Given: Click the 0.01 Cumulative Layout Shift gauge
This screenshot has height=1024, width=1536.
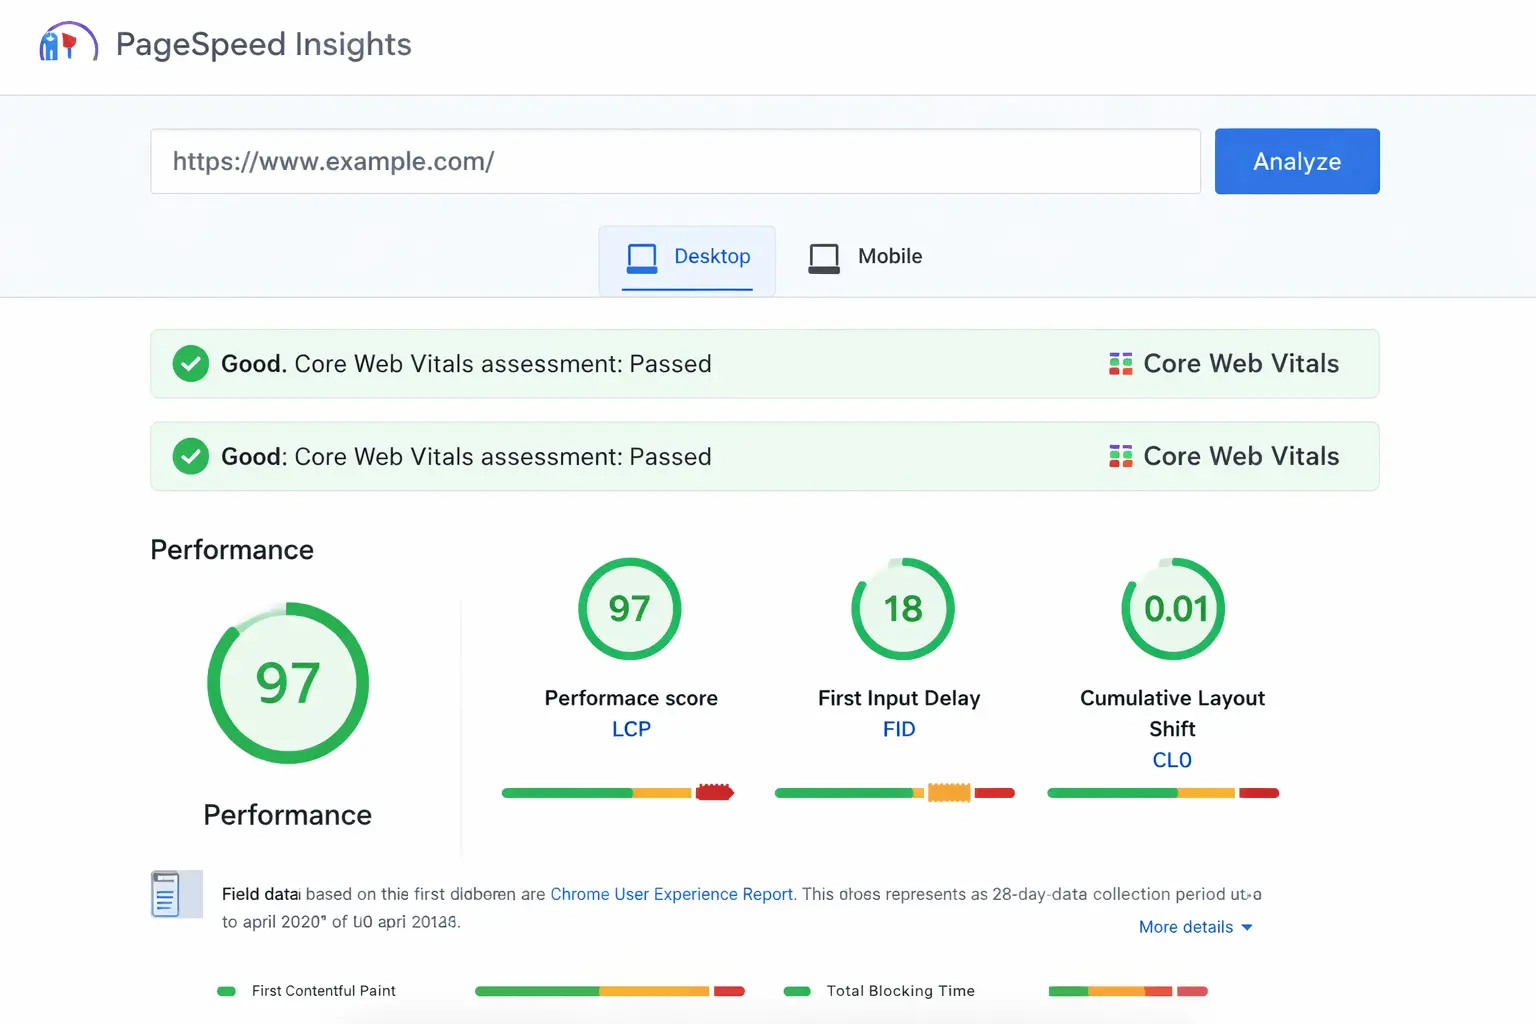Looking at the screenshot, I should (1173, 609).
